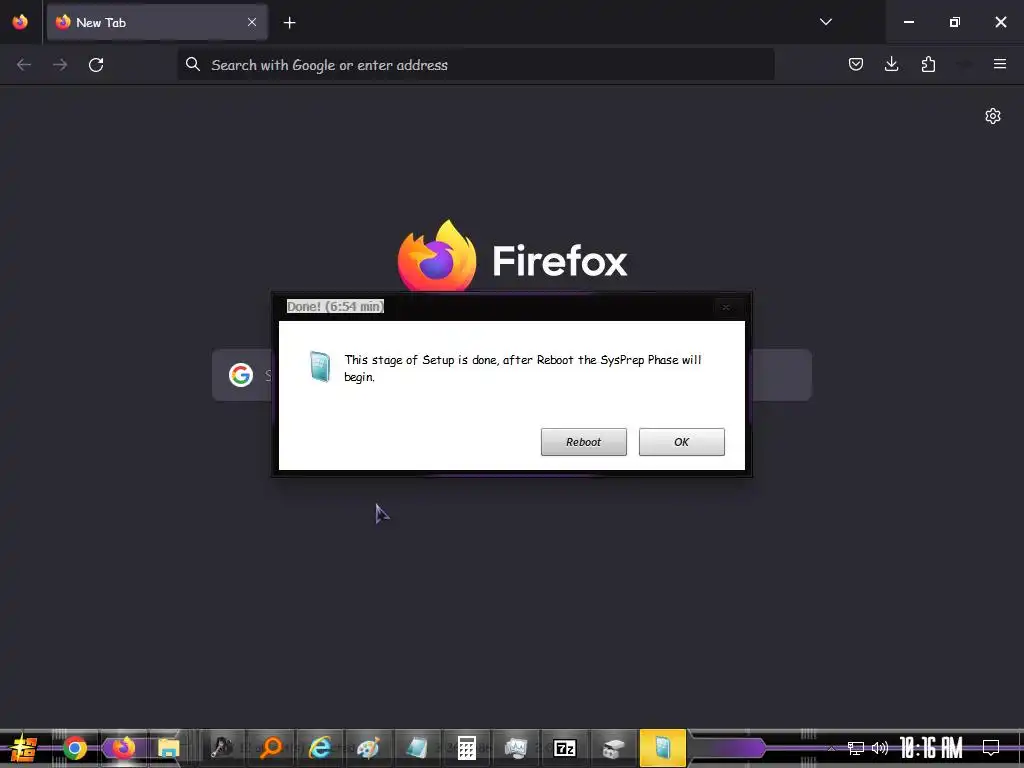The height and width of the screenshot is (768, 1024).
Task: Open the notification center icon
Action: 991,748
